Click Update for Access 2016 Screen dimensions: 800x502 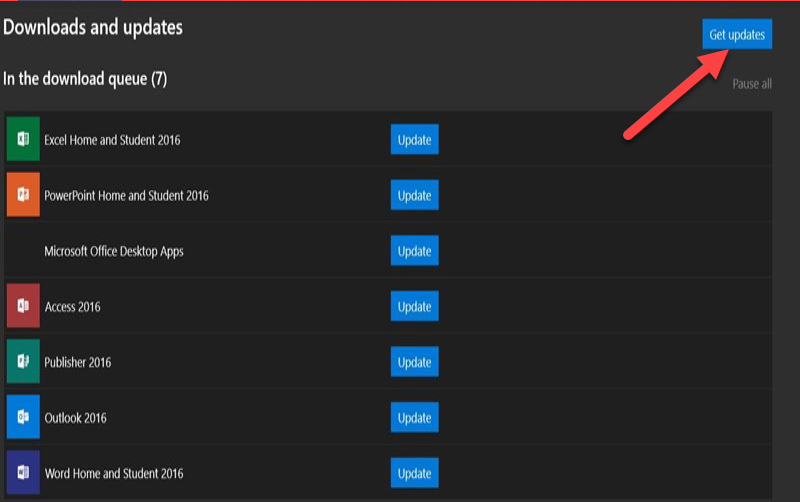click(414, 306)
